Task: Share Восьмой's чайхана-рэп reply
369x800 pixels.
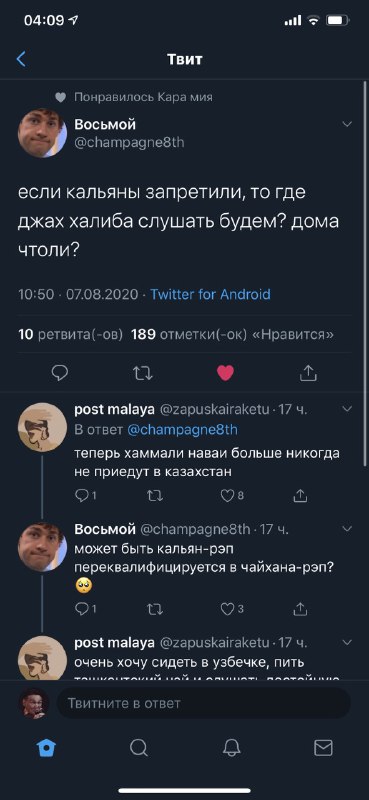Action: pyautogui.click(x=301, y=608)
